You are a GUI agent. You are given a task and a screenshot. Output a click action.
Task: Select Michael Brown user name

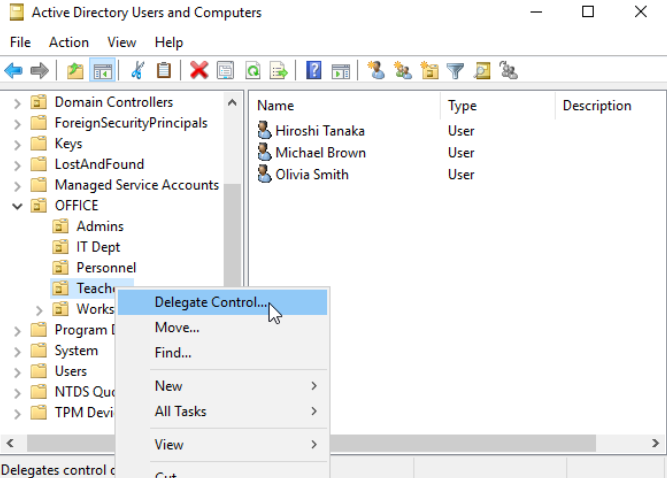click(x=321, y=153)
